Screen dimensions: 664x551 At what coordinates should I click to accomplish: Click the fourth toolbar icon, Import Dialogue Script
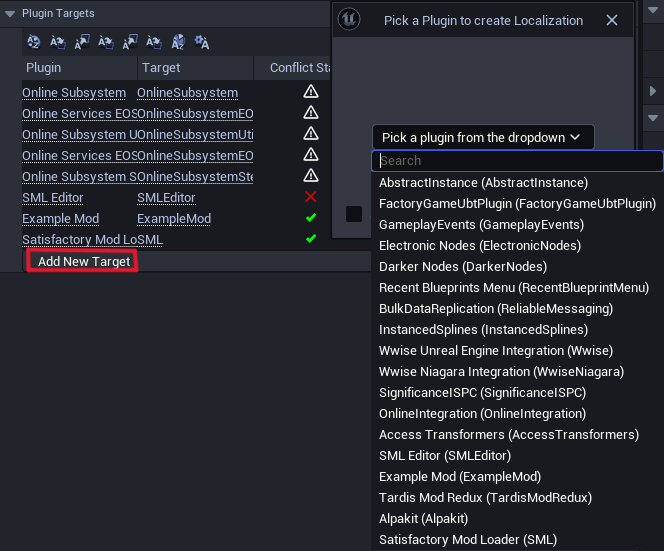click(106, 42)
